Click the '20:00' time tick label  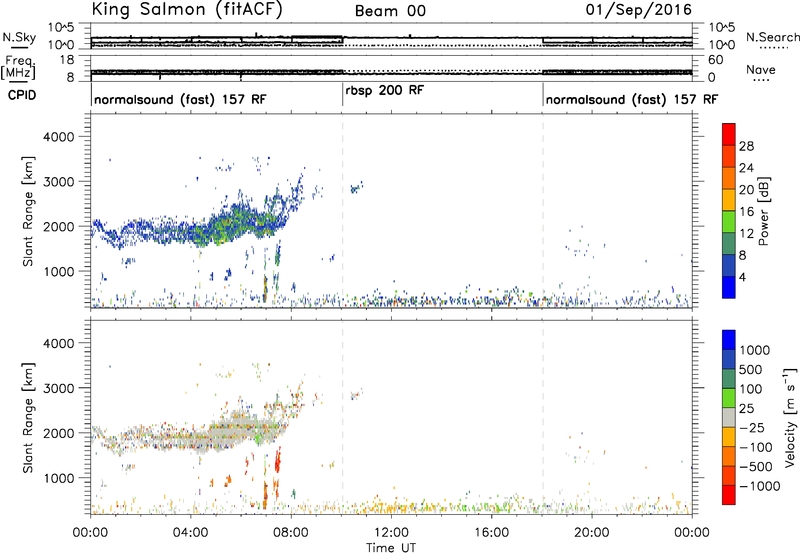(x=592, y=533)
